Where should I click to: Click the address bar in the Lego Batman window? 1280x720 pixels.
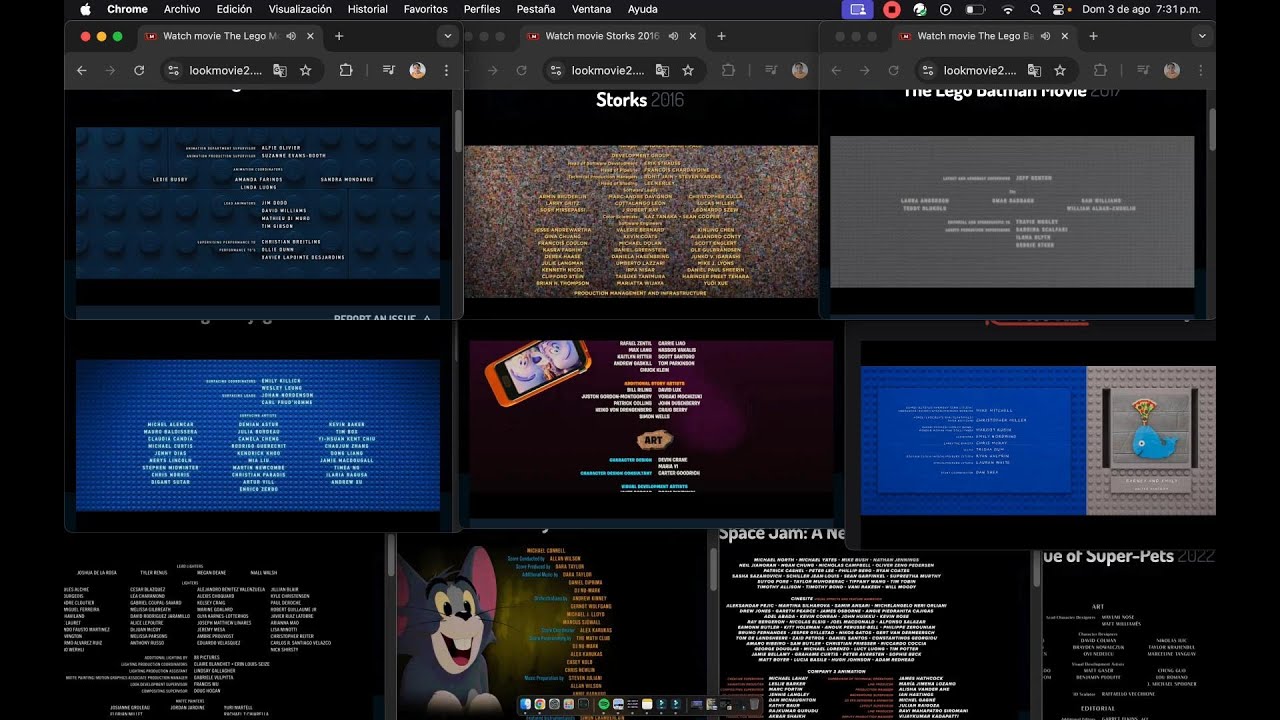pos(996,70)
